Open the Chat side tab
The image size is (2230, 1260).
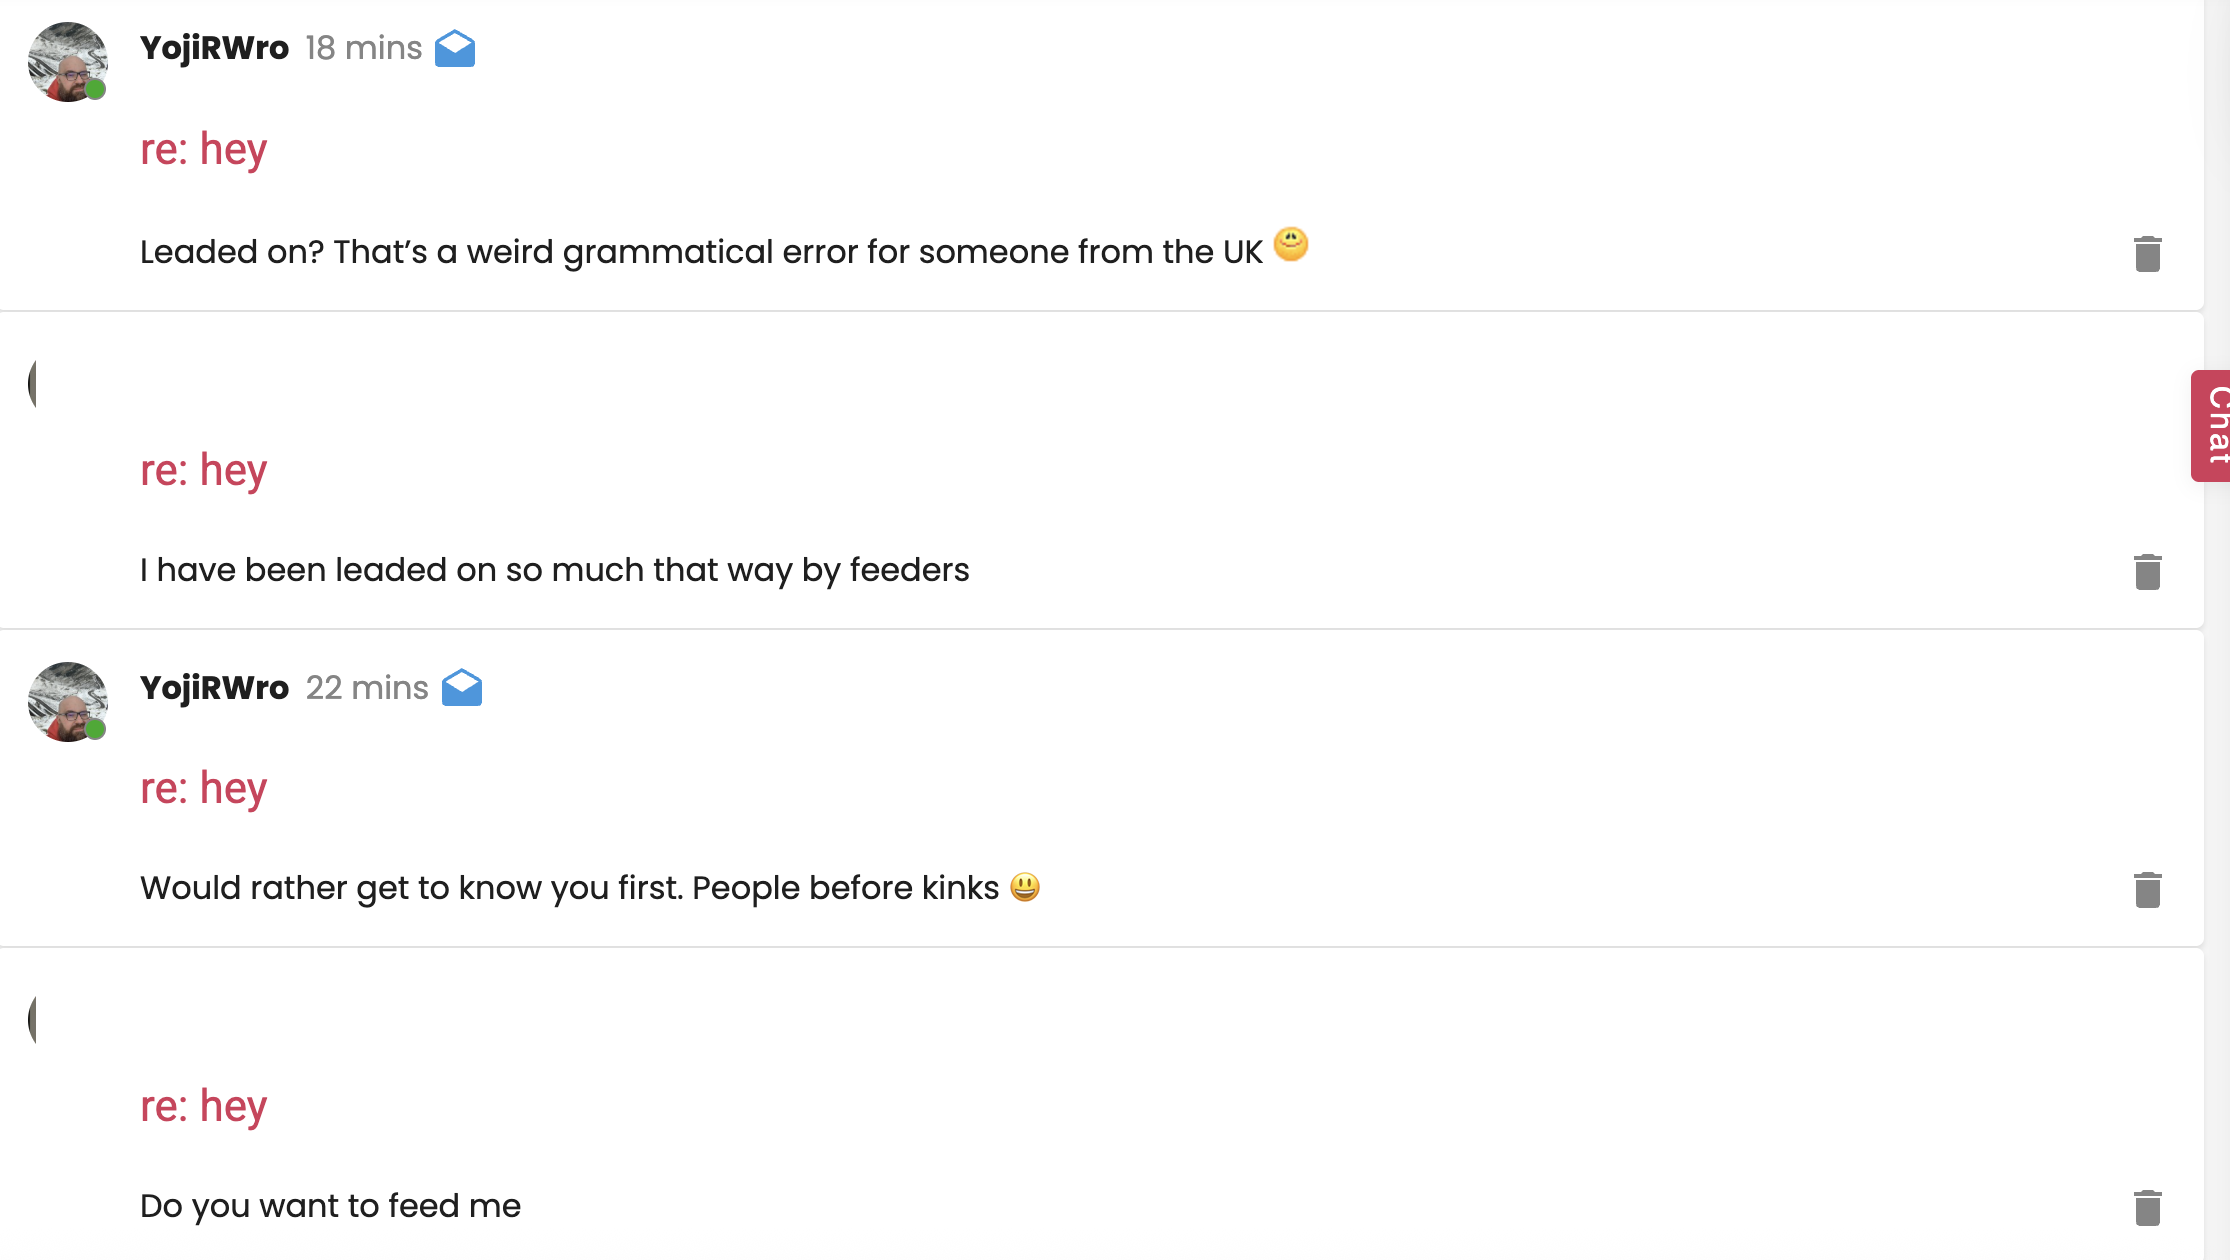[2213, 426]
